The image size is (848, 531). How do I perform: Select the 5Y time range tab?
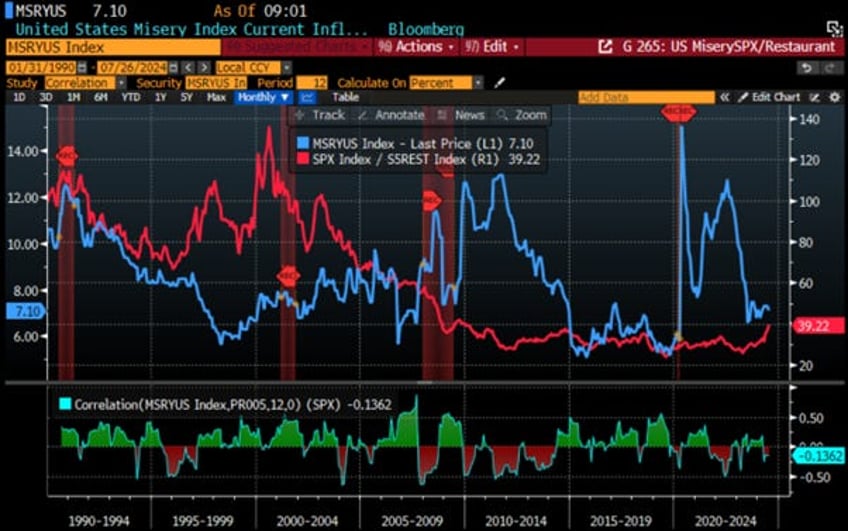coord(186,97)
